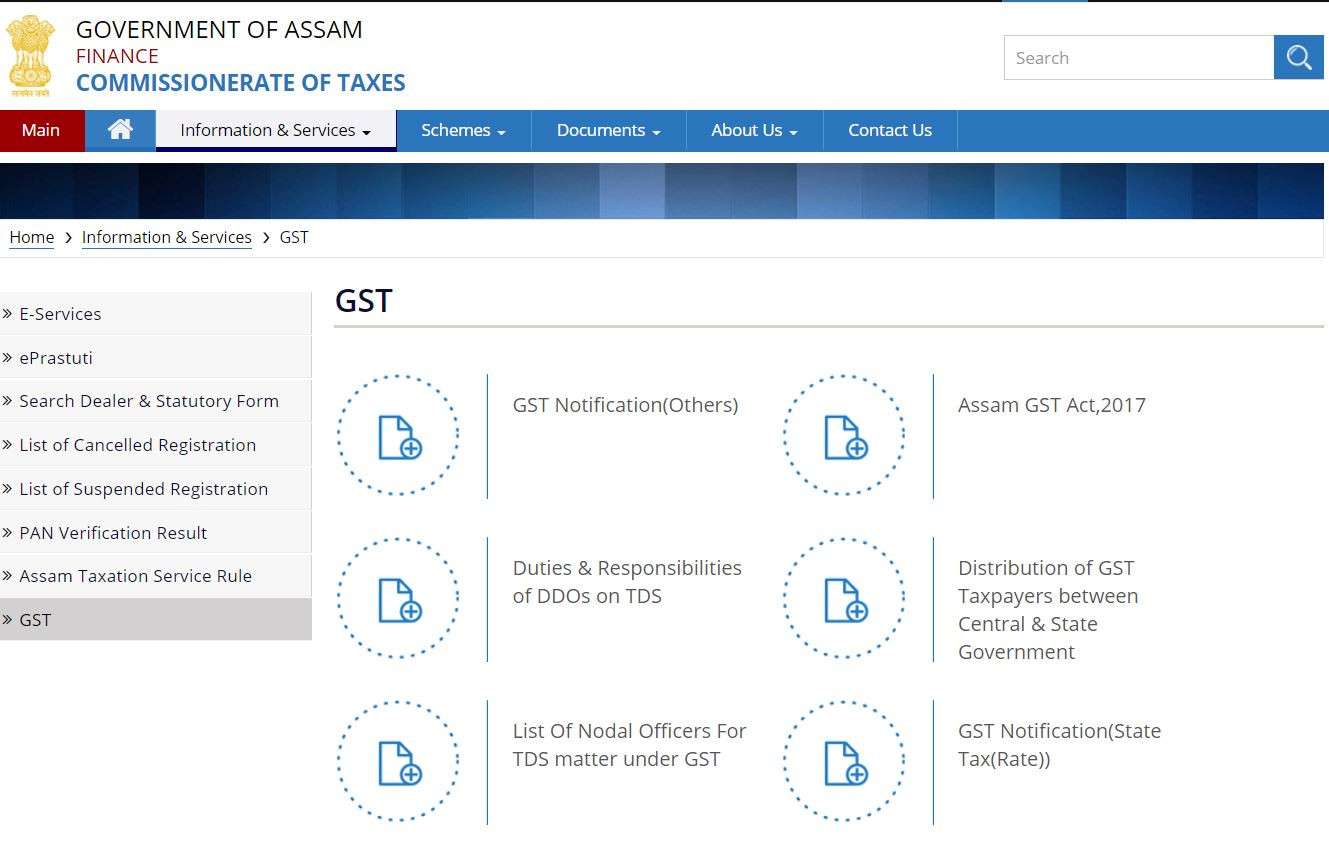Click the Home breadcrumb link
The height and width of the screenshot is (847, 1329).
32,237
